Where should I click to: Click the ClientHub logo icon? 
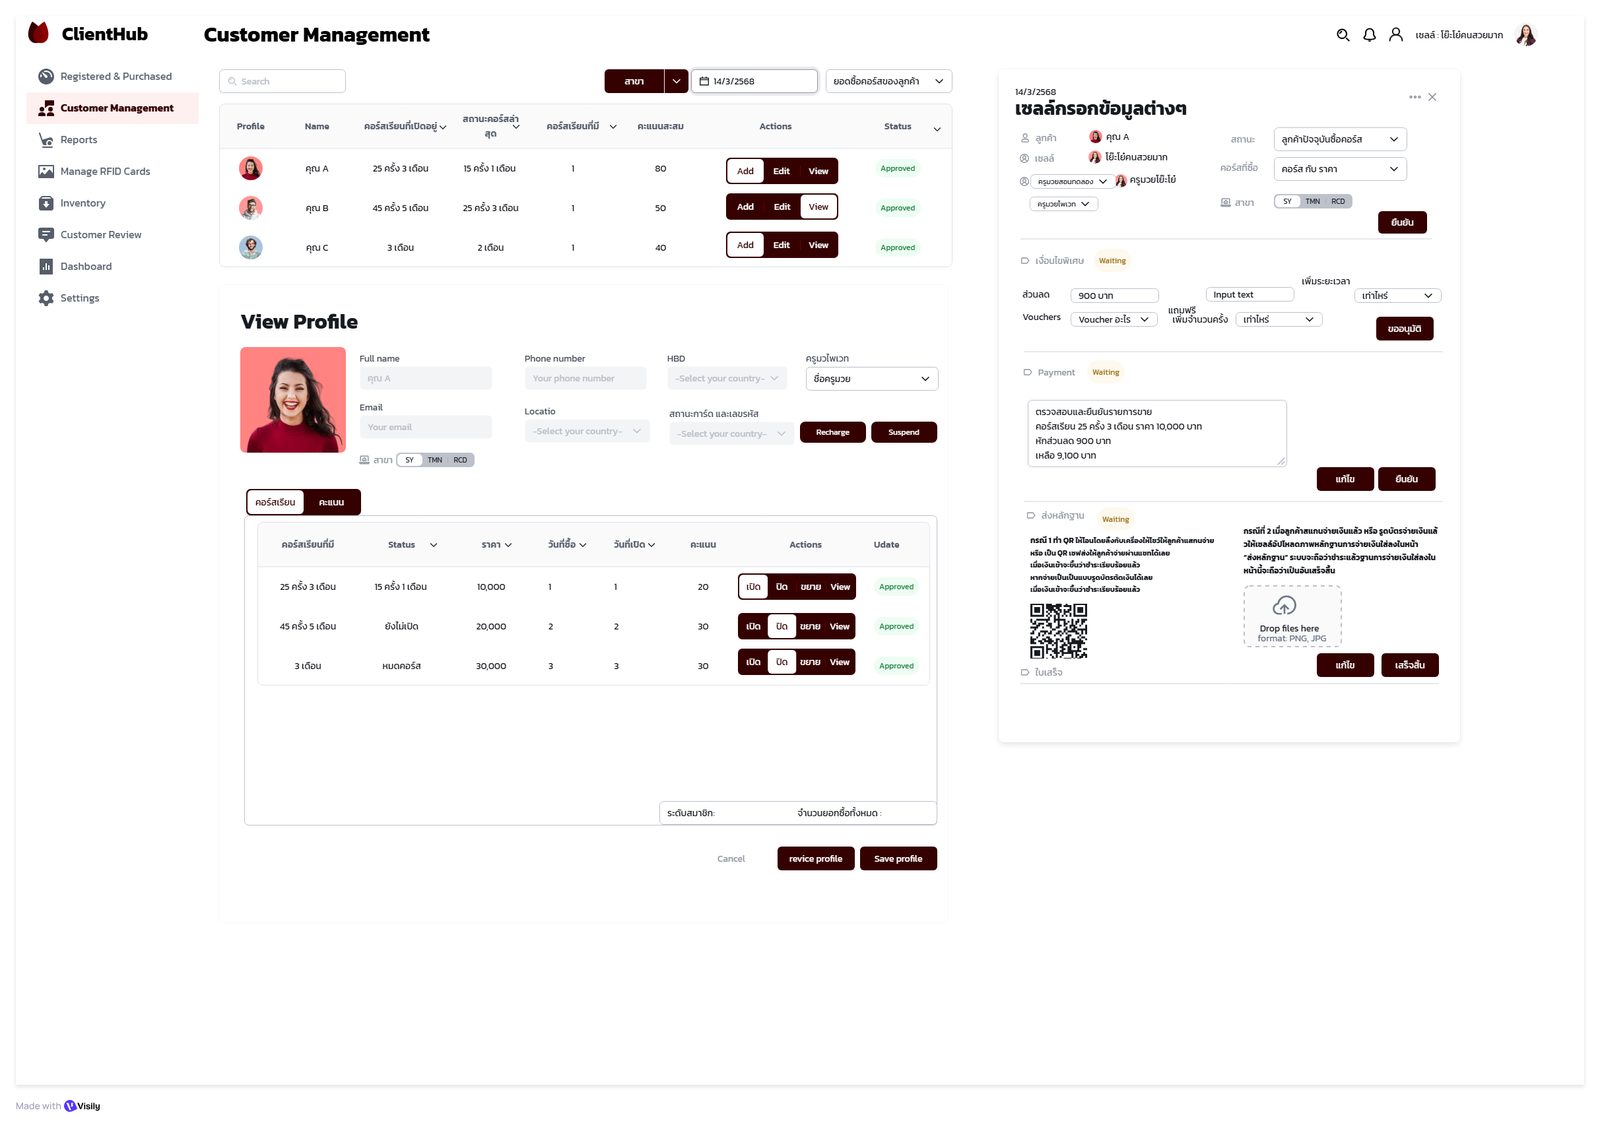tap(39, 33)
